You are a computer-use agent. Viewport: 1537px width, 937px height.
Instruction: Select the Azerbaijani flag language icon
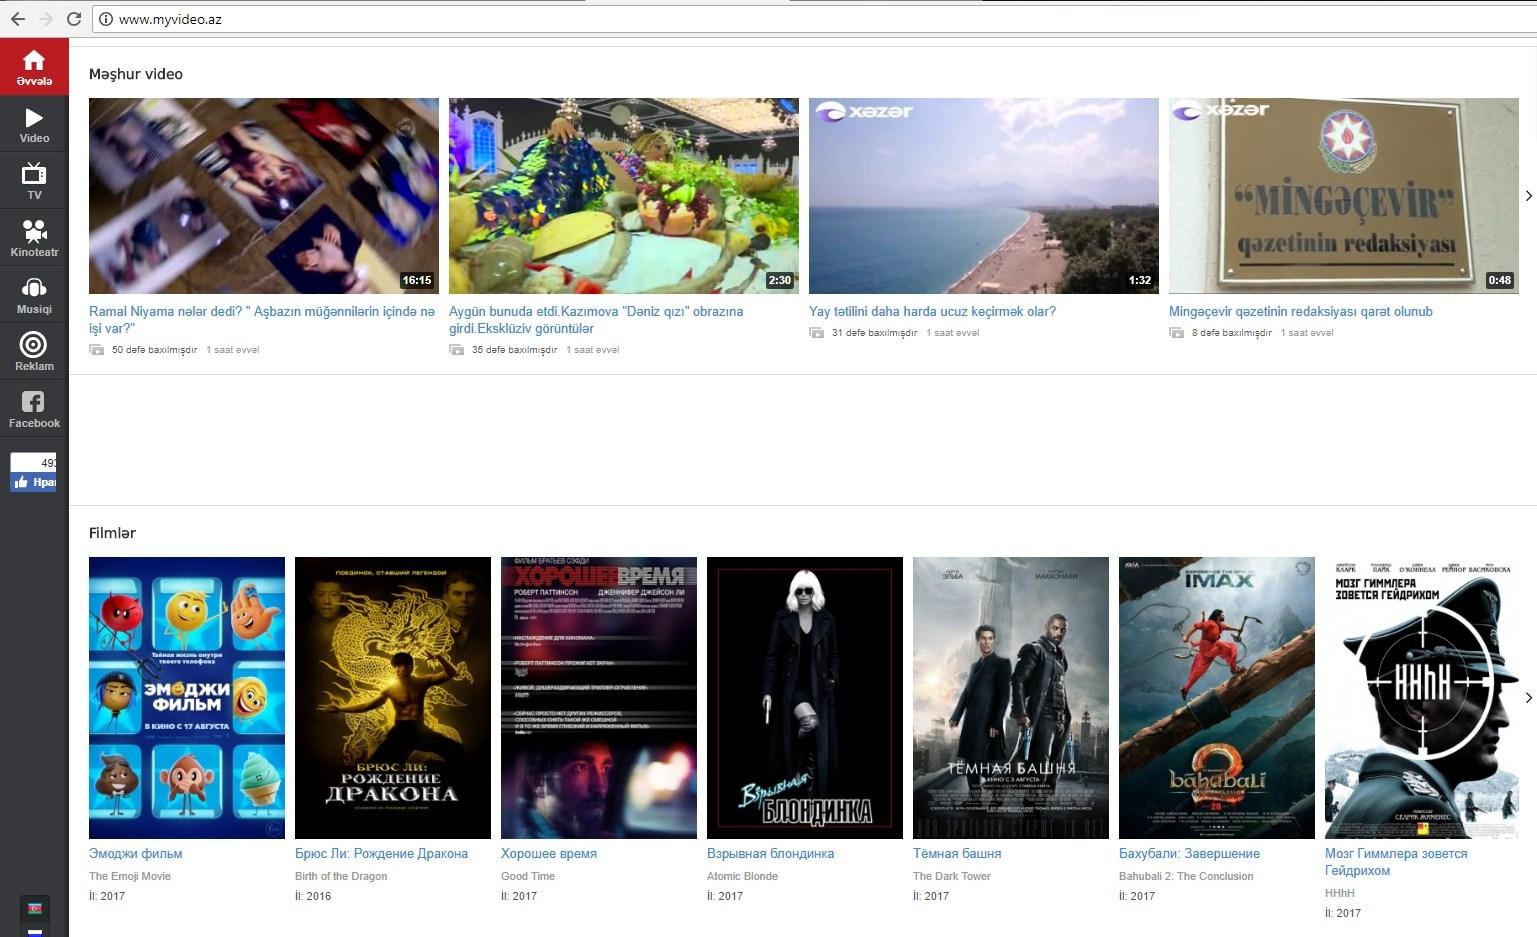[x=35, y=908]
